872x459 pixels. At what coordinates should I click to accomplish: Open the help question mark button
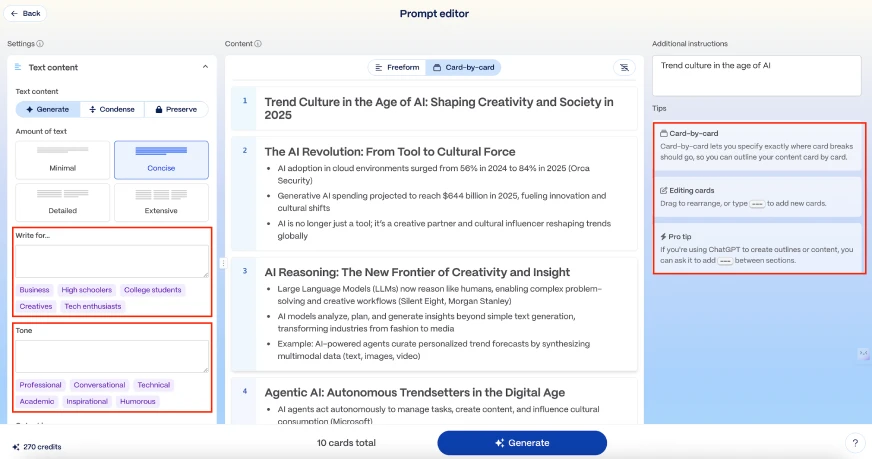(x=855, y=443)
